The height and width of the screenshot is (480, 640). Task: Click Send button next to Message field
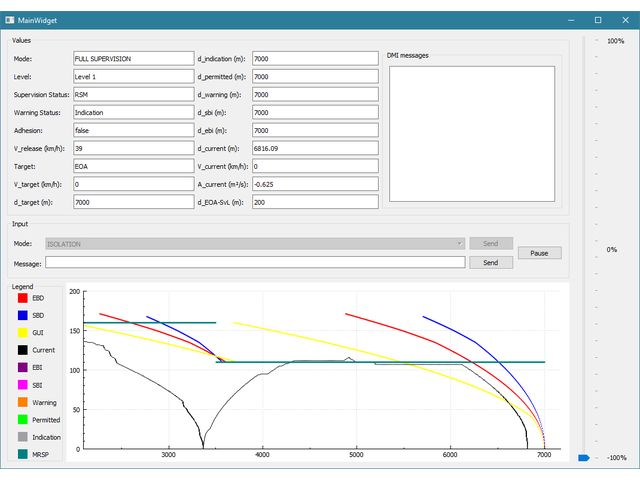[x=490, y=262]
